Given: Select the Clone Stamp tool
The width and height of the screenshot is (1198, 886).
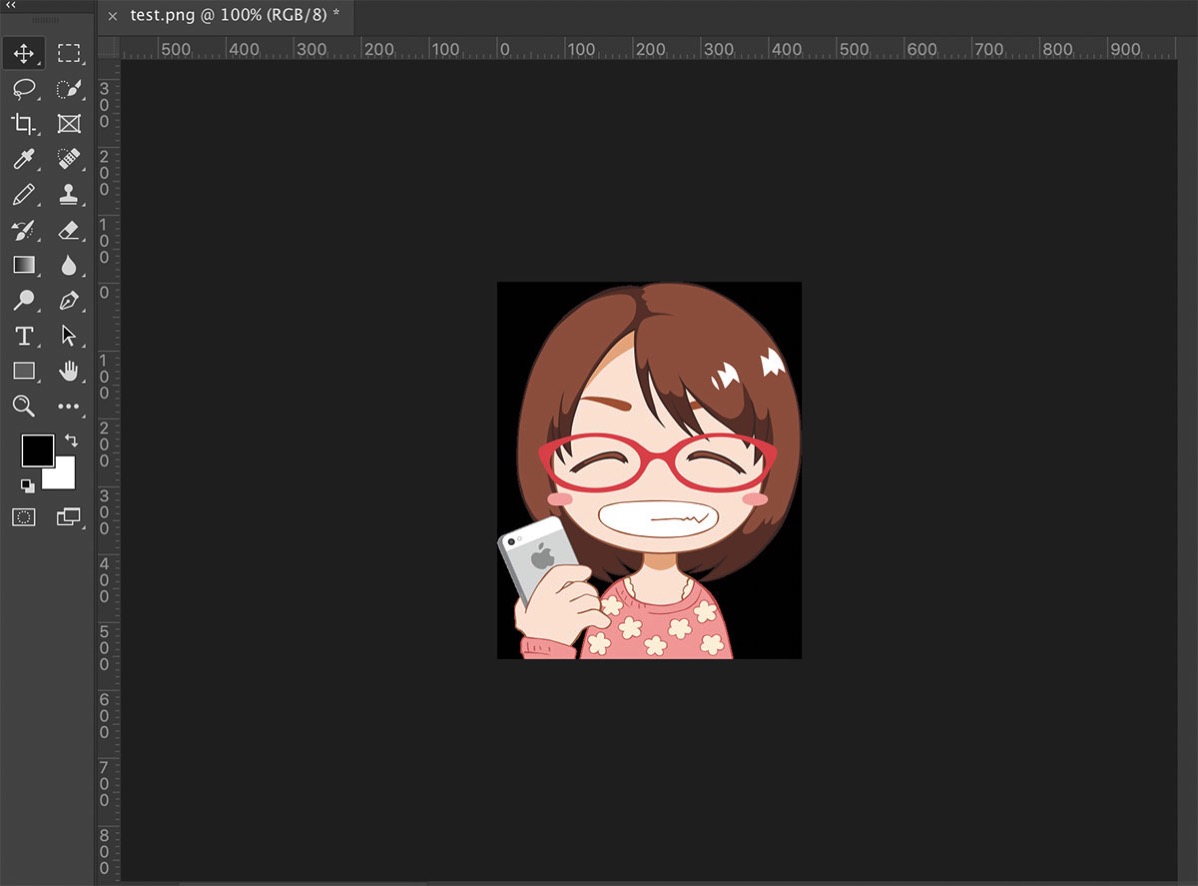Looking at the screenshot, I should pyautogui.click(x=69, y=194).
